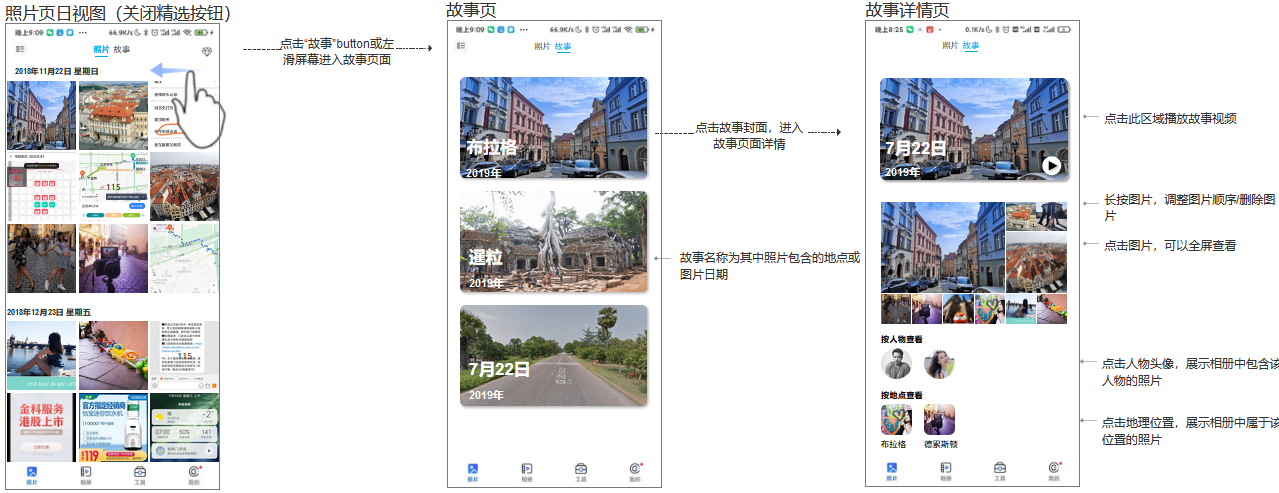
Task: Tap 照片 bottom nav icon in 故事页
Action: (x=473, y=472)
